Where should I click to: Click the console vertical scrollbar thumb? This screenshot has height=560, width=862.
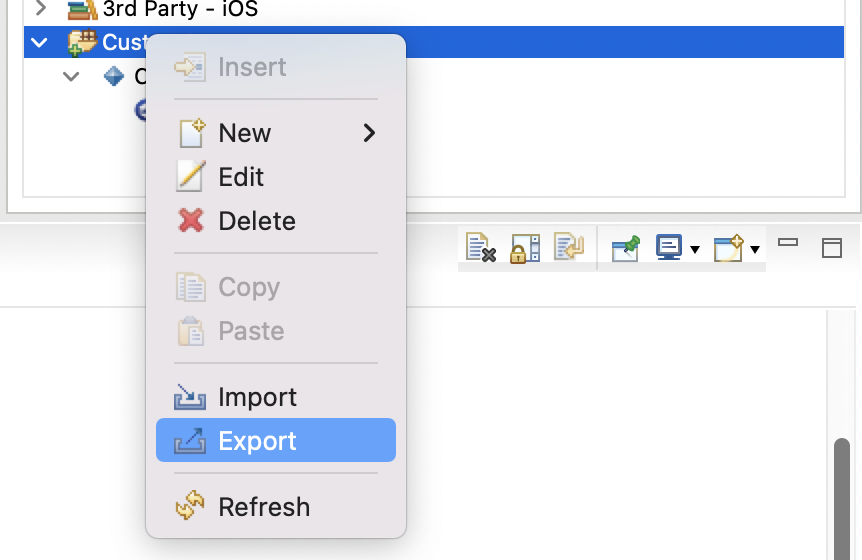[842, 498]
